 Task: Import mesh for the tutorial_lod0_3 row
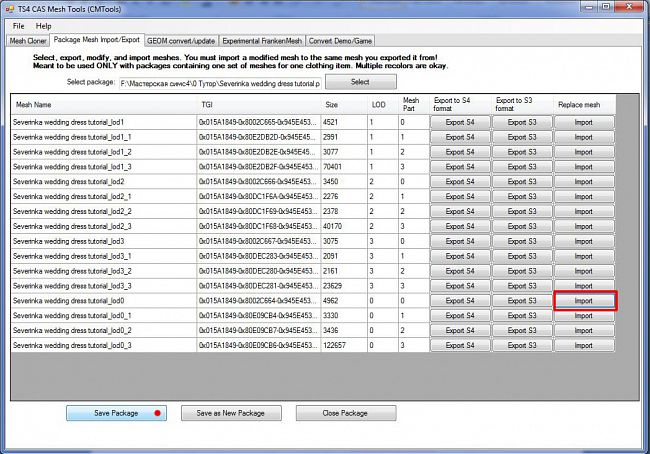pyautogui.click(x=584, y=345)
